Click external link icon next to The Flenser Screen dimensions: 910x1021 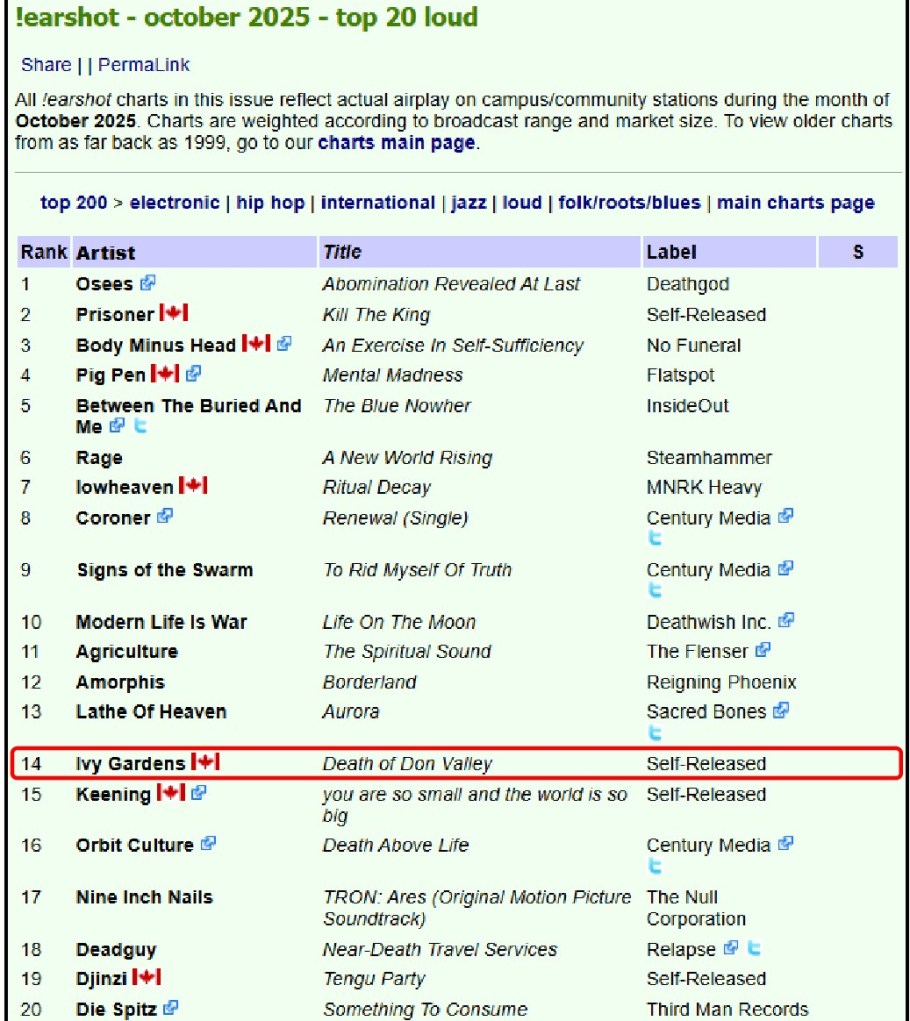coord(763,651)
